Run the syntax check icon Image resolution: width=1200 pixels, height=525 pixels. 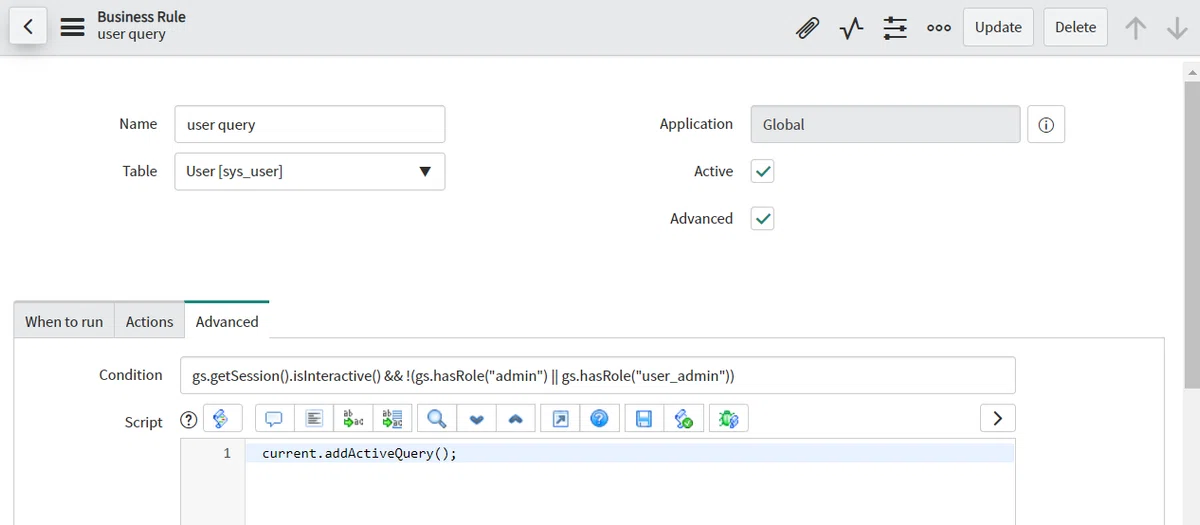pyautogui.click(x=685, y=419)
